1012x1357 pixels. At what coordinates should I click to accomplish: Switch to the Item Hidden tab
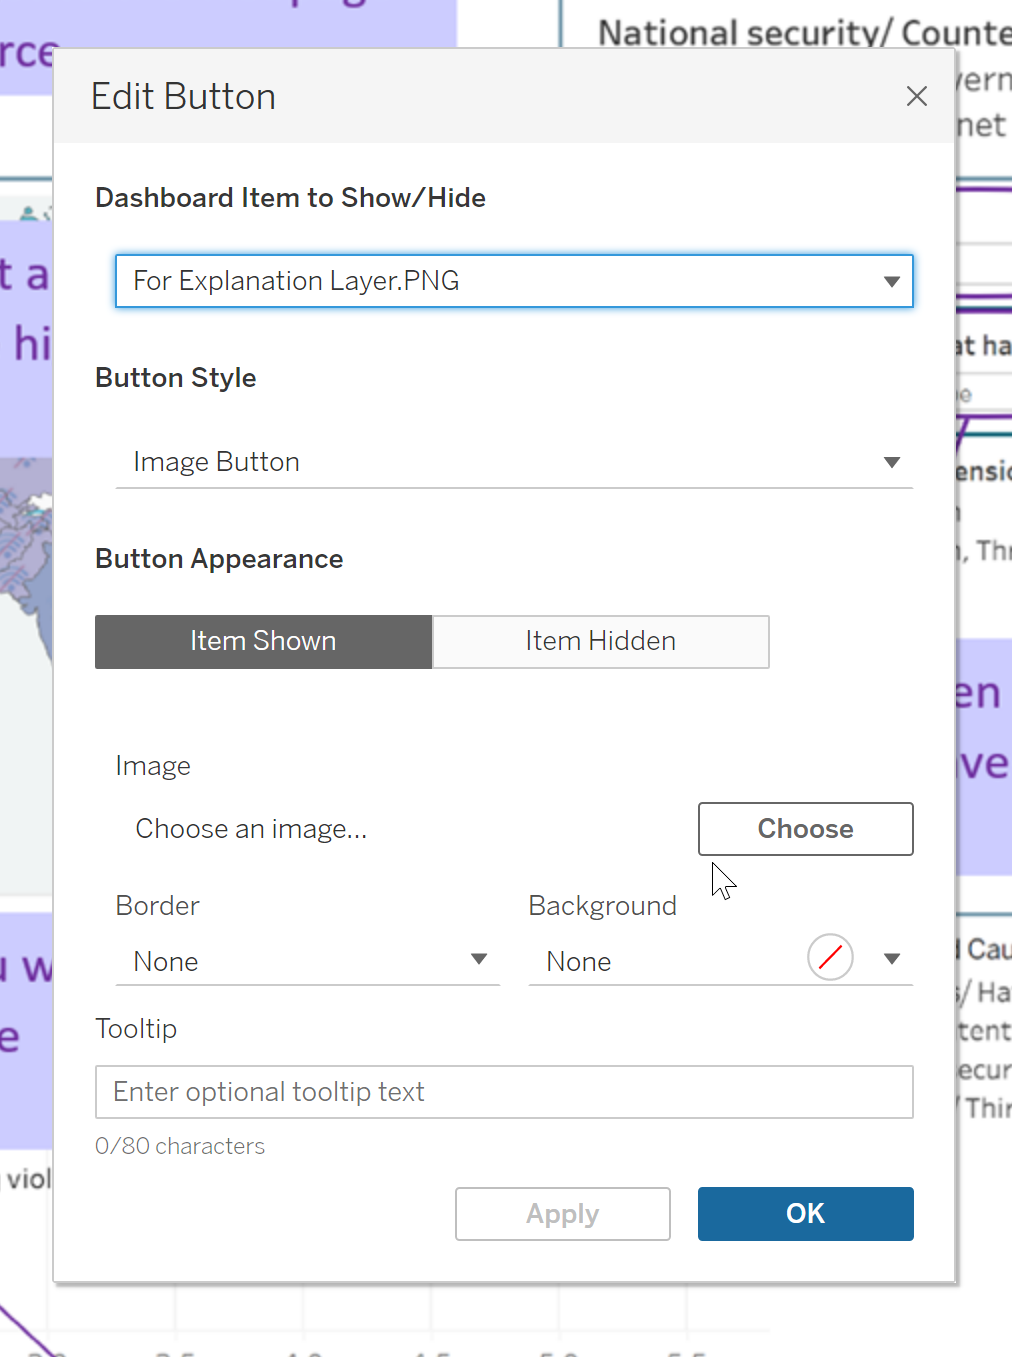[600, 641]
